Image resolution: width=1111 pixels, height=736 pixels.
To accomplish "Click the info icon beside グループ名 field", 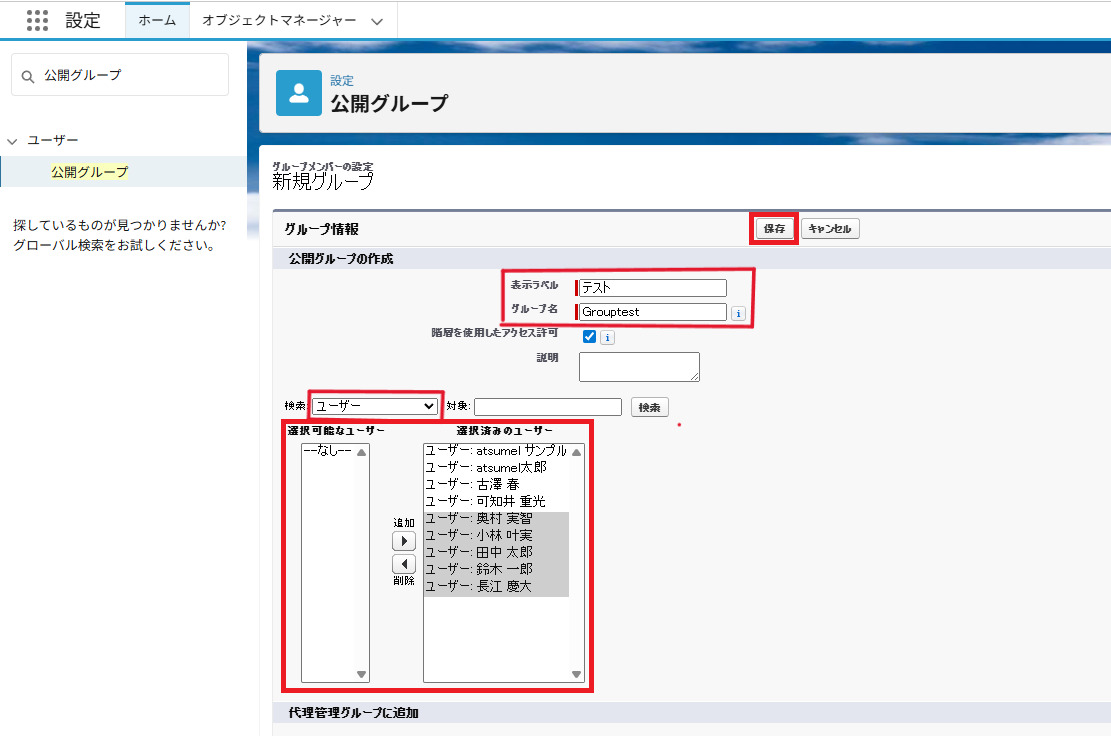I will coord(739,313).
